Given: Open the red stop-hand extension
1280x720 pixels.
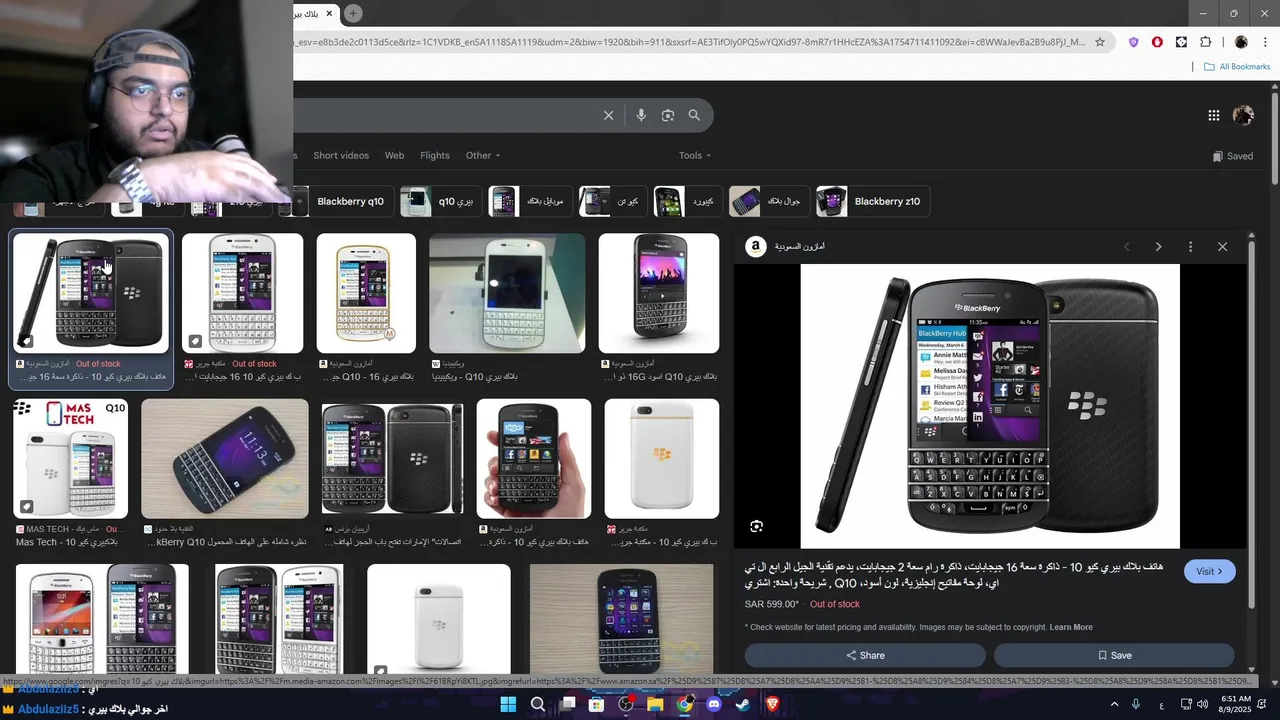Looking at the screenshot, I should tap(1157, 42).
